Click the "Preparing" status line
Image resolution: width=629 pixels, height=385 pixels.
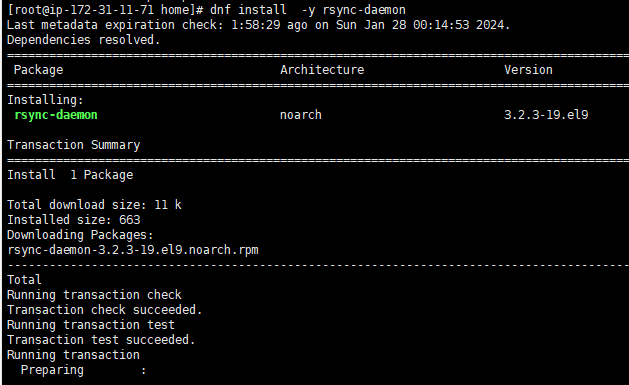[83, 370]
